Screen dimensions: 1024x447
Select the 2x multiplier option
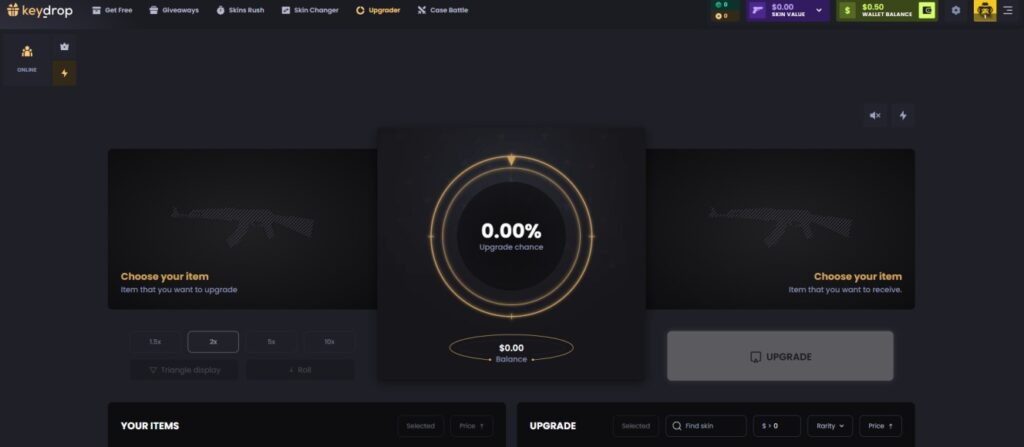click(x=213, y=342)
